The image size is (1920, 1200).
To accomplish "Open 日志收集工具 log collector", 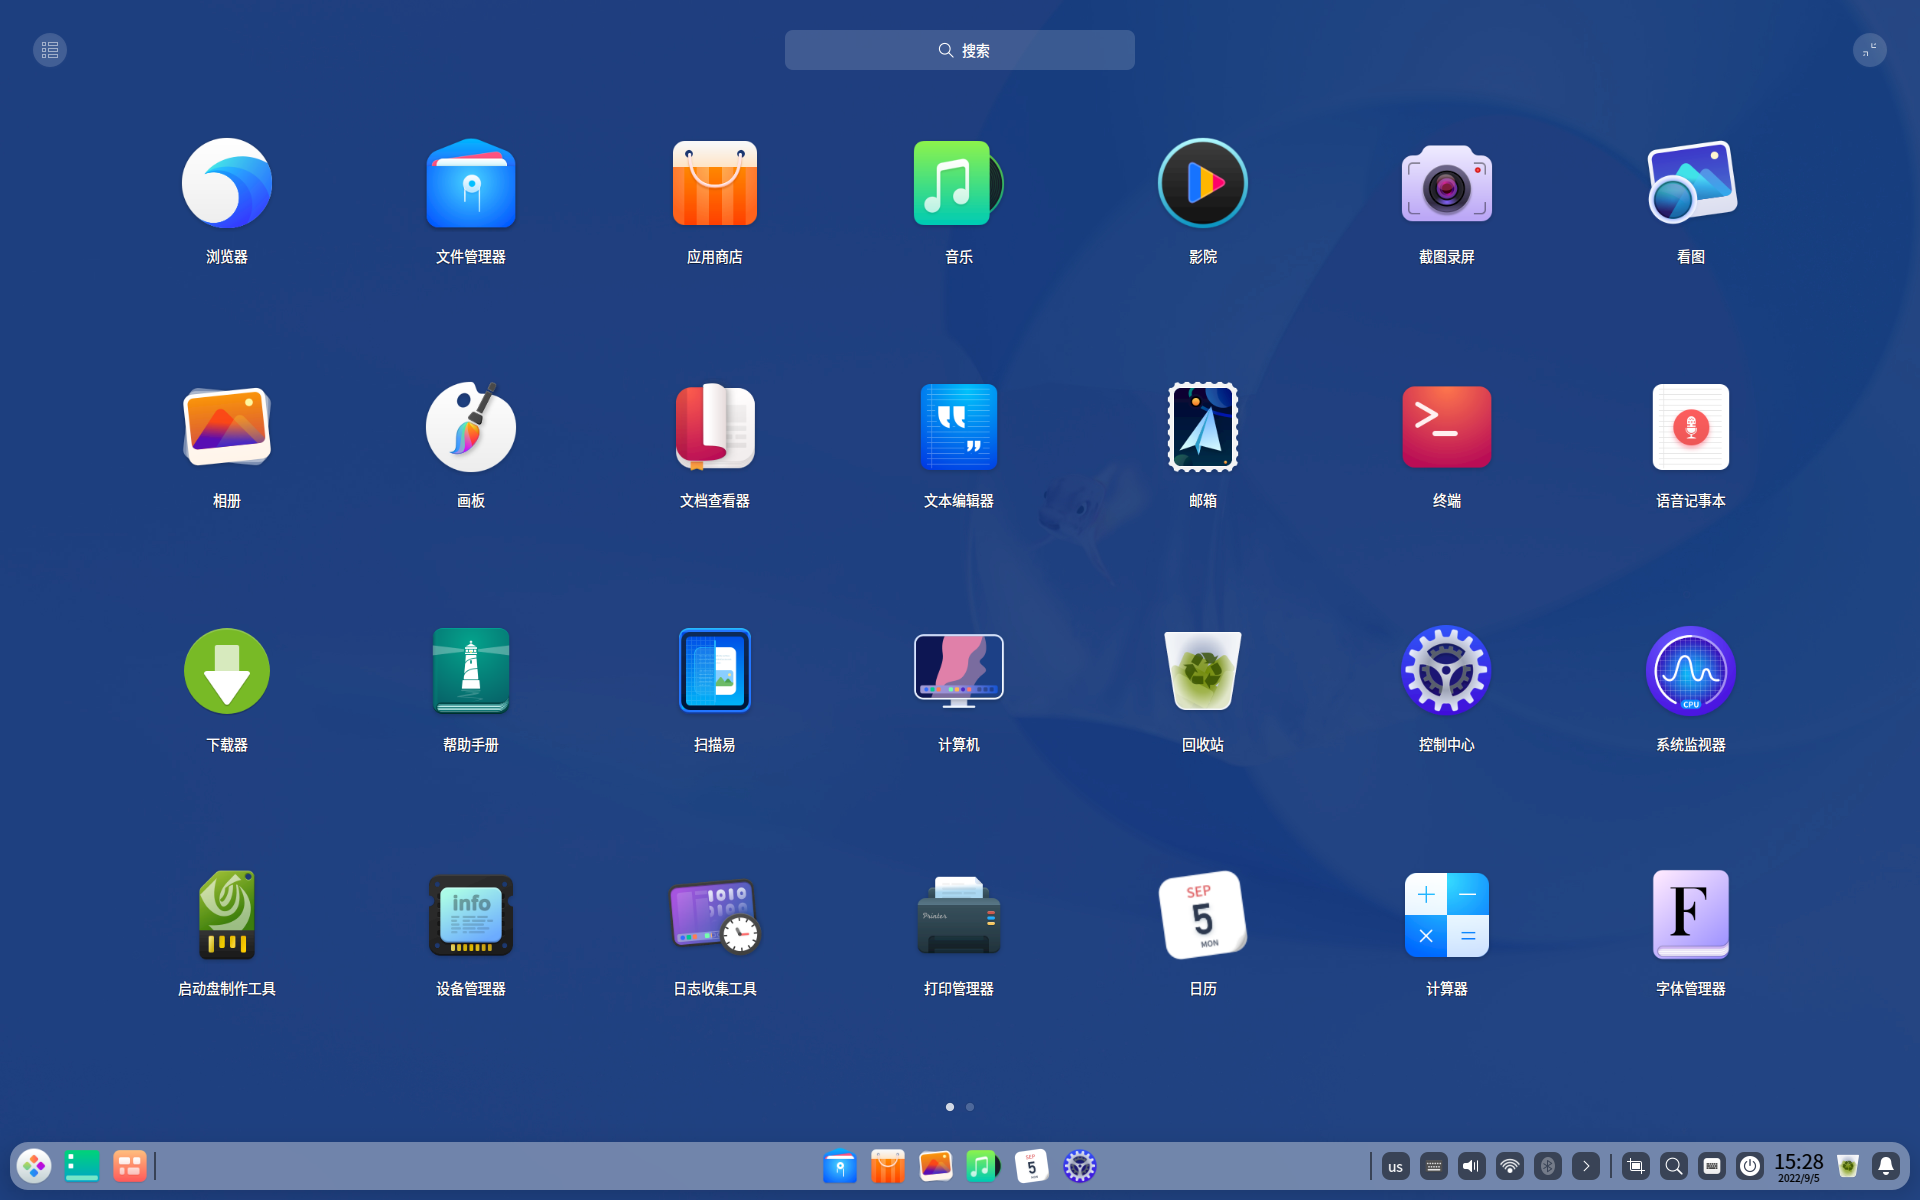I will [715, 916].
